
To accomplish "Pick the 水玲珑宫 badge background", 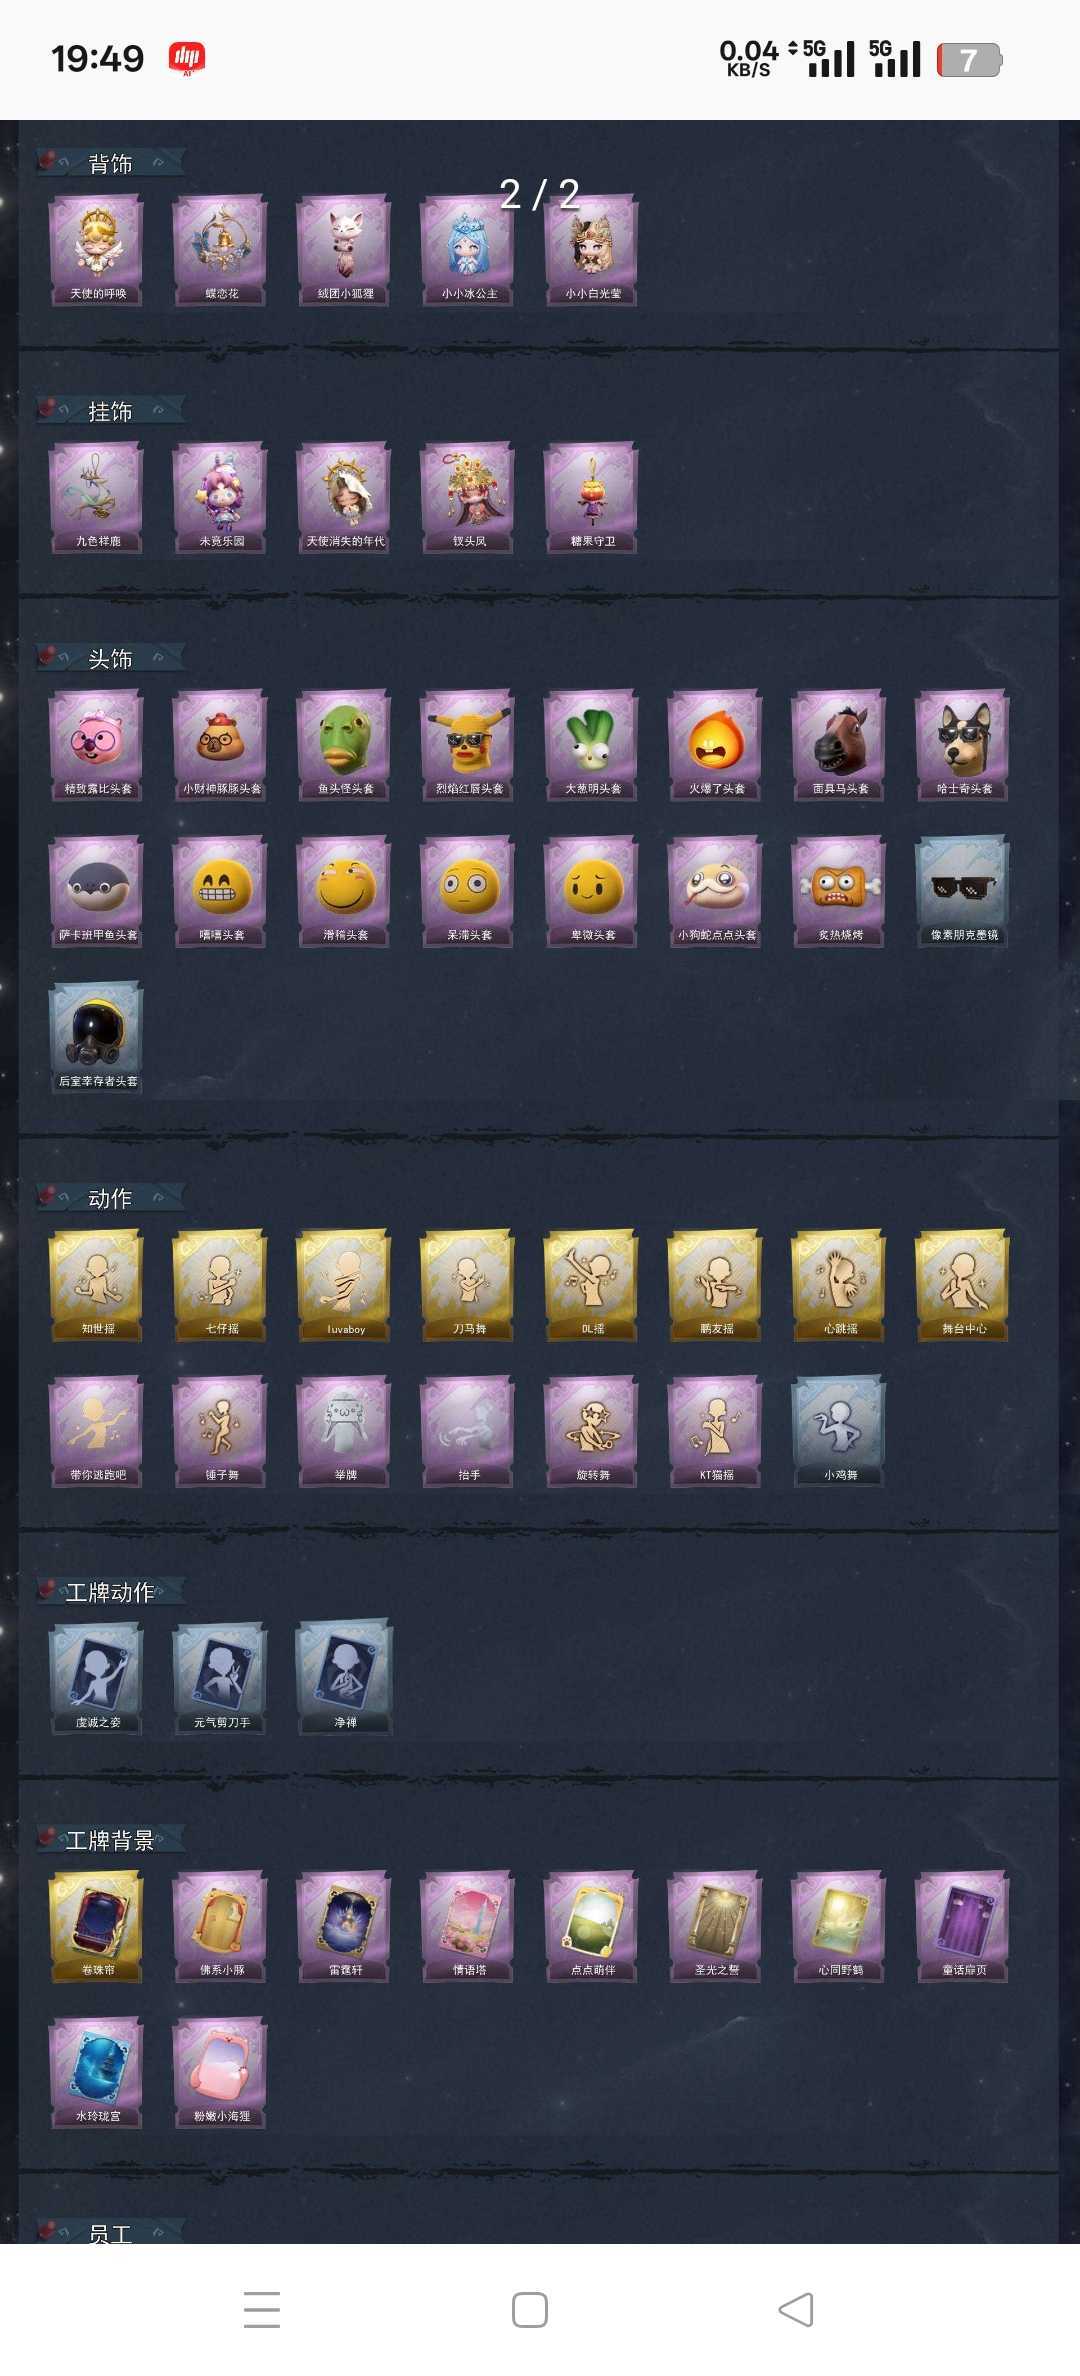I will pyautogui.click(x=97, y=2073).
